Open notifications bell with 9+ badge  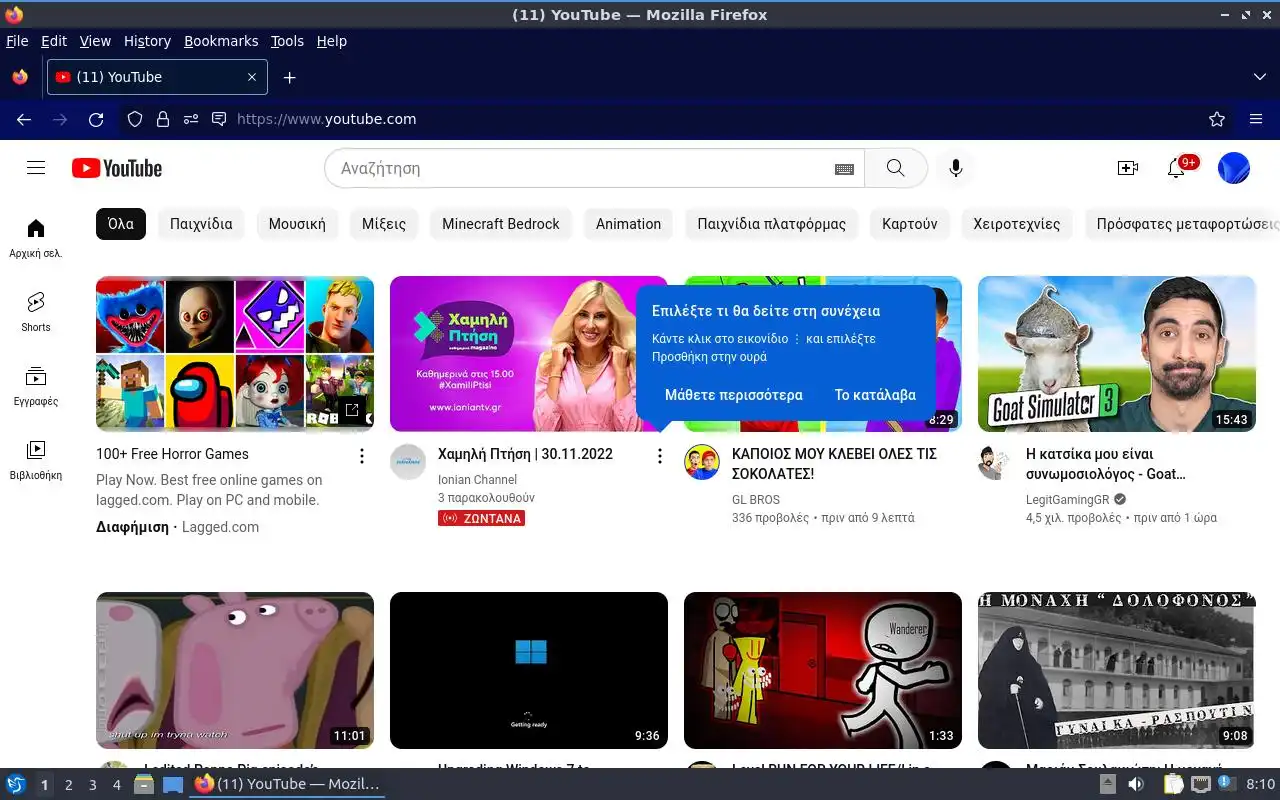coord(1177,168)
